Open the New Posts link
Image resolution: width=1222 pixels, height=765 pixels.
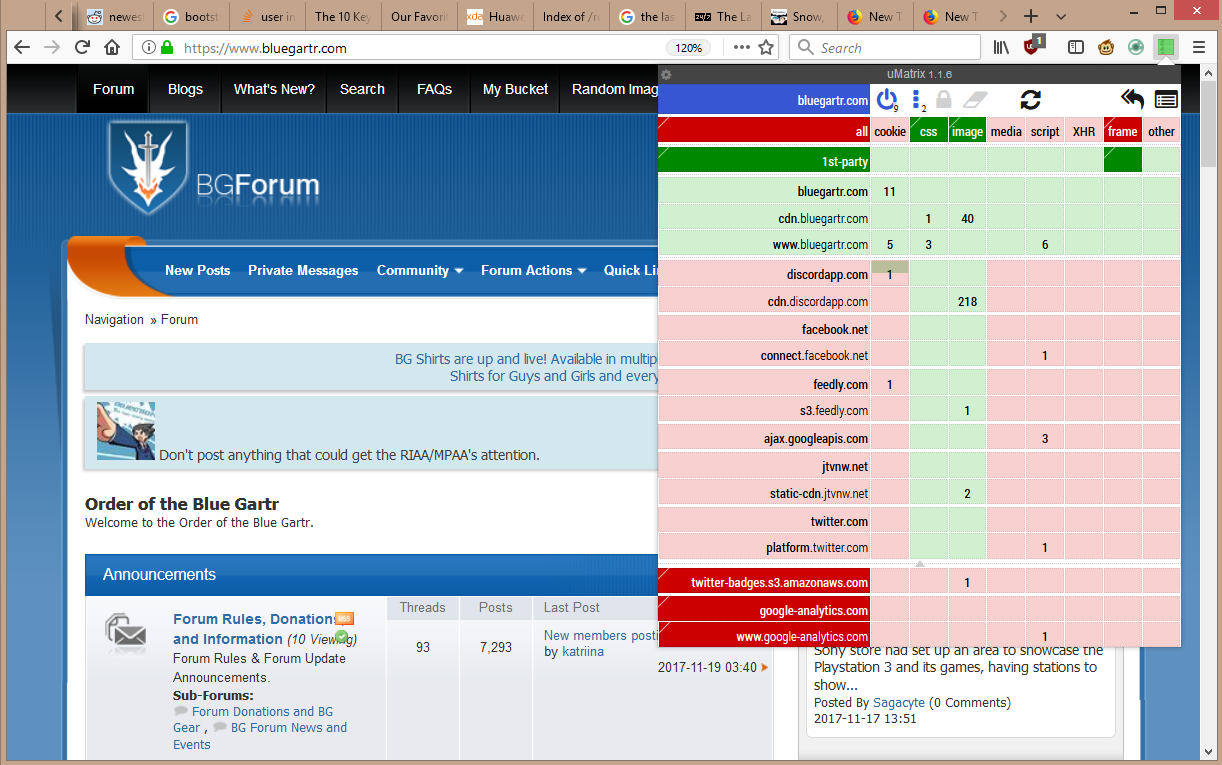click(x=197, y=270)
